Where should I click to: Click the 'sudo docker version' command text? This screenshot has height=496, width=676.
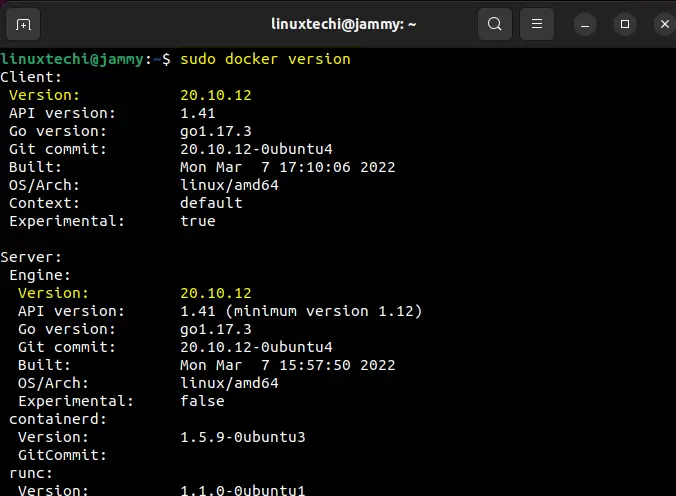coord(266,59)
